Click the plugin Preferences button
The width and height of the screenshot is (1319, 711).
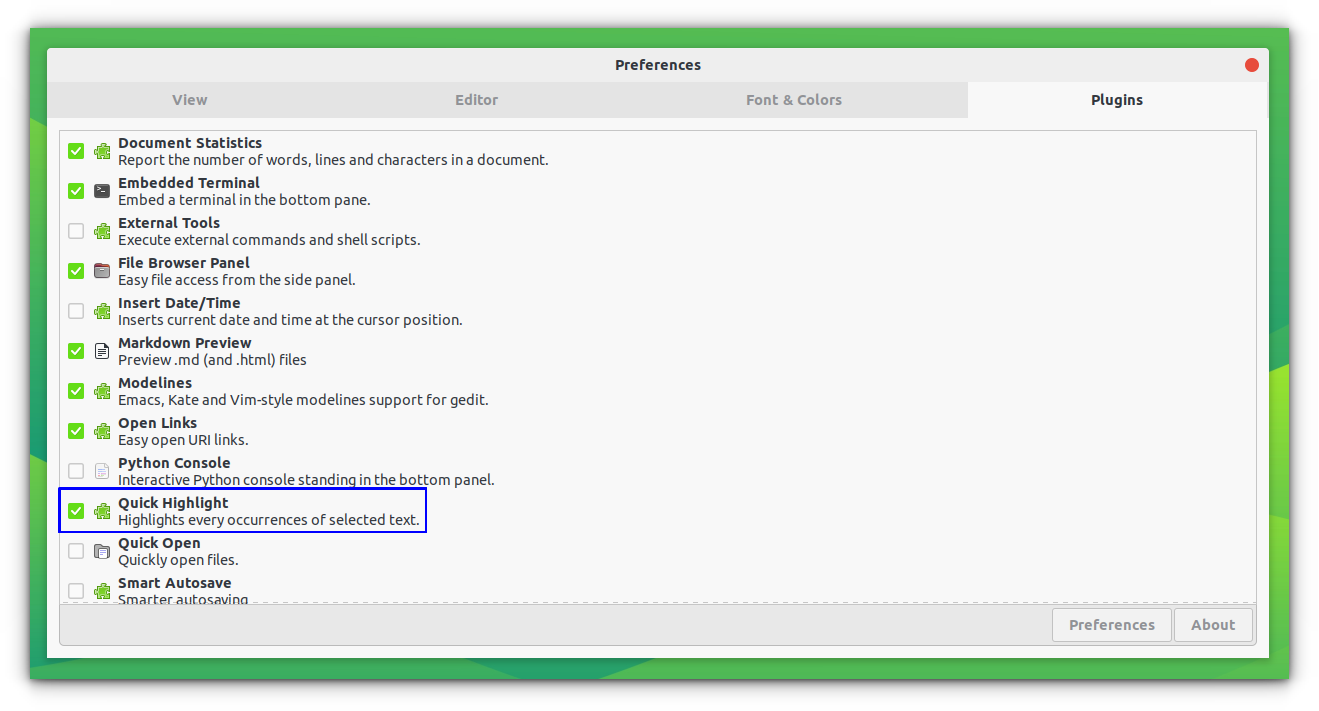(x=1111, y=625)
